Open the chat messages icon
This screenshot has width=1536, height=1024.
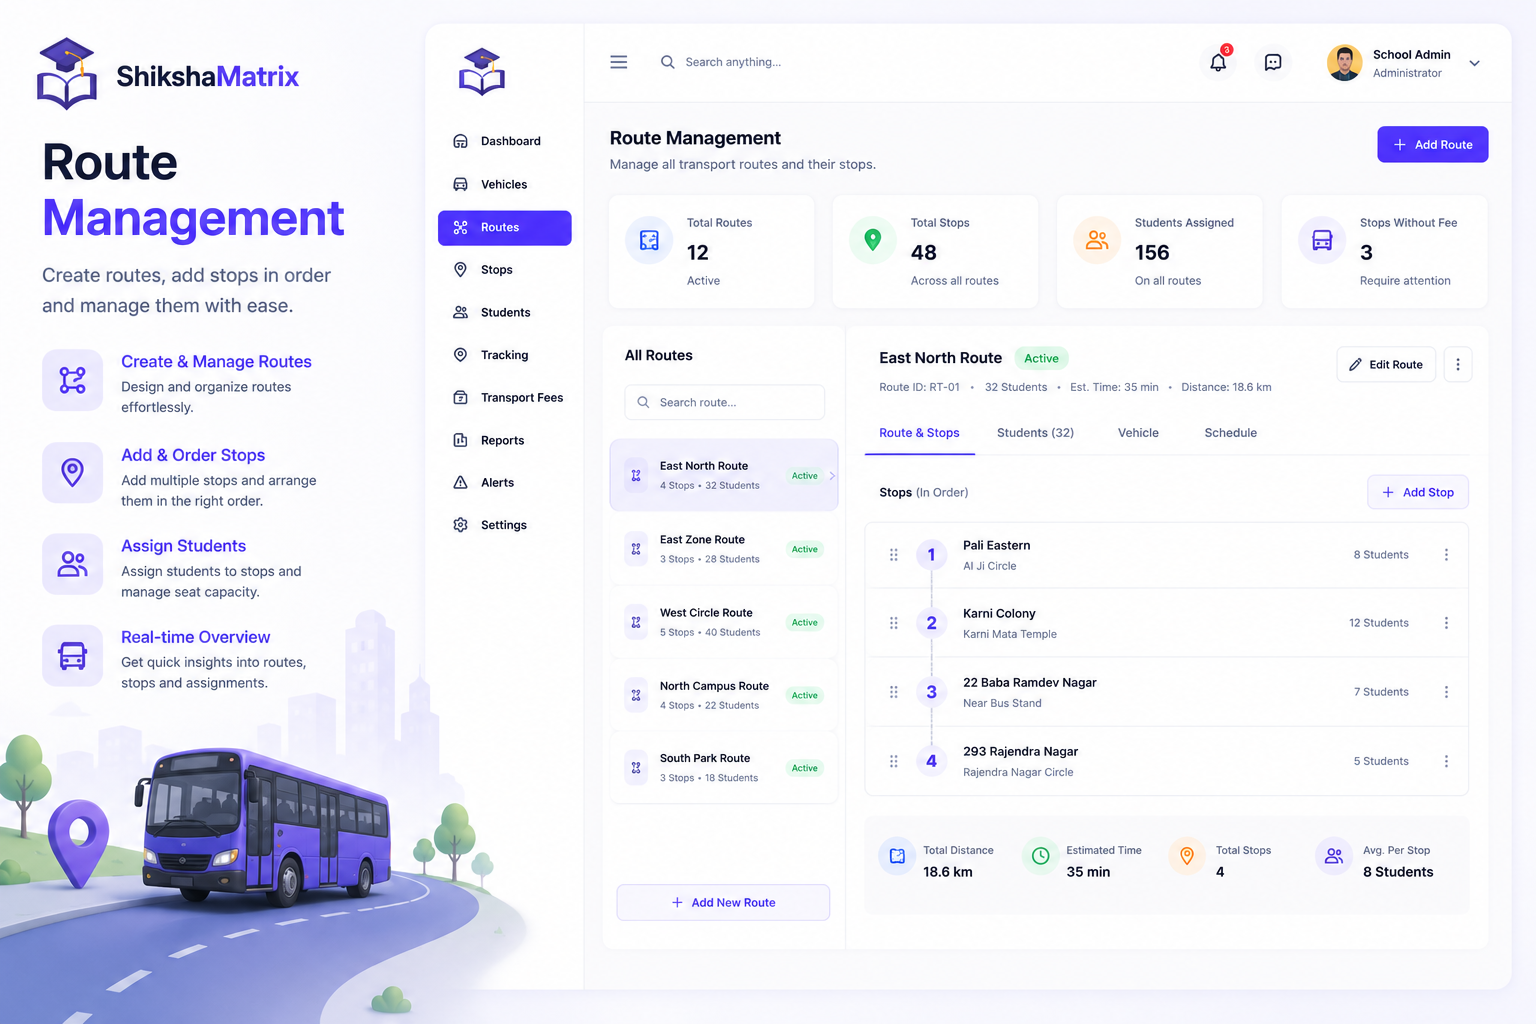1273,62
